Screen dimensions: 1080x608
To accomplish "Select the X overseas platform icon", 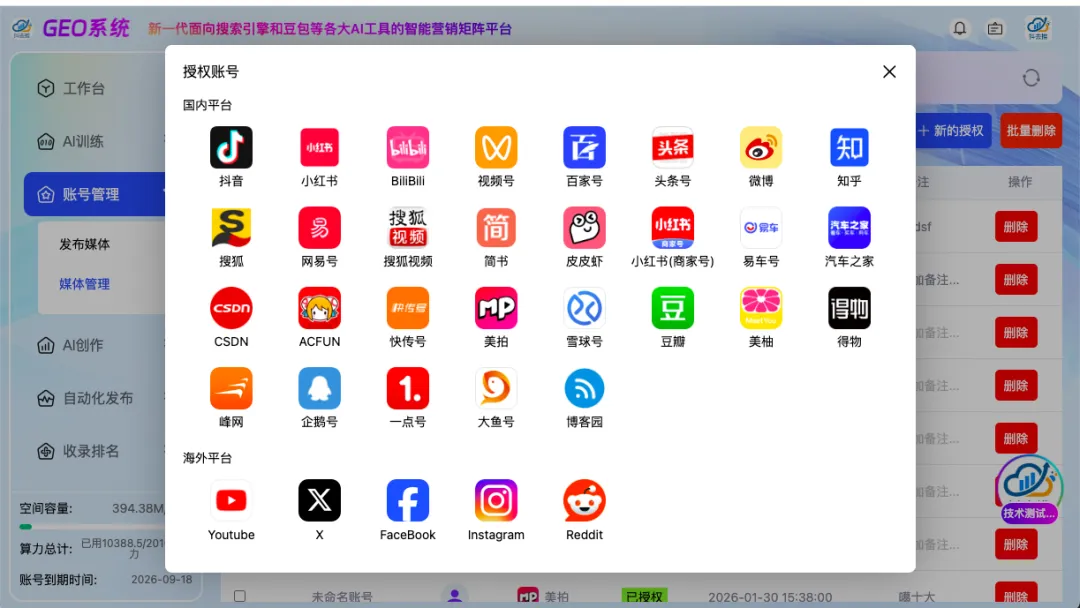I will pos(319,501).
